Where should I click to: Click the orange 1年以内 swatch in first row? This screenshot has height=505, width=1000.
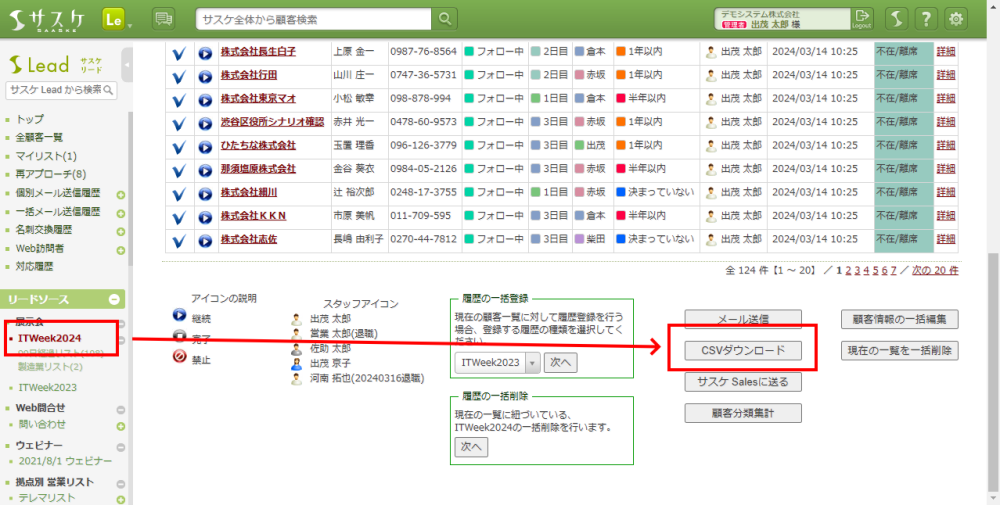pos(620,52)
